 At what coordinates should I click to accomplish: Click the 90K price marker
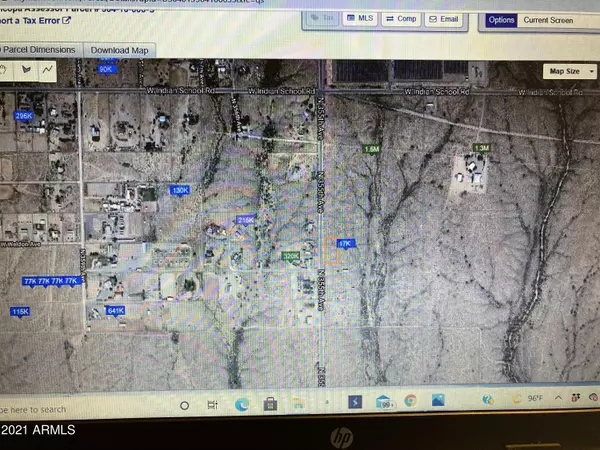[x=106, y=69]
